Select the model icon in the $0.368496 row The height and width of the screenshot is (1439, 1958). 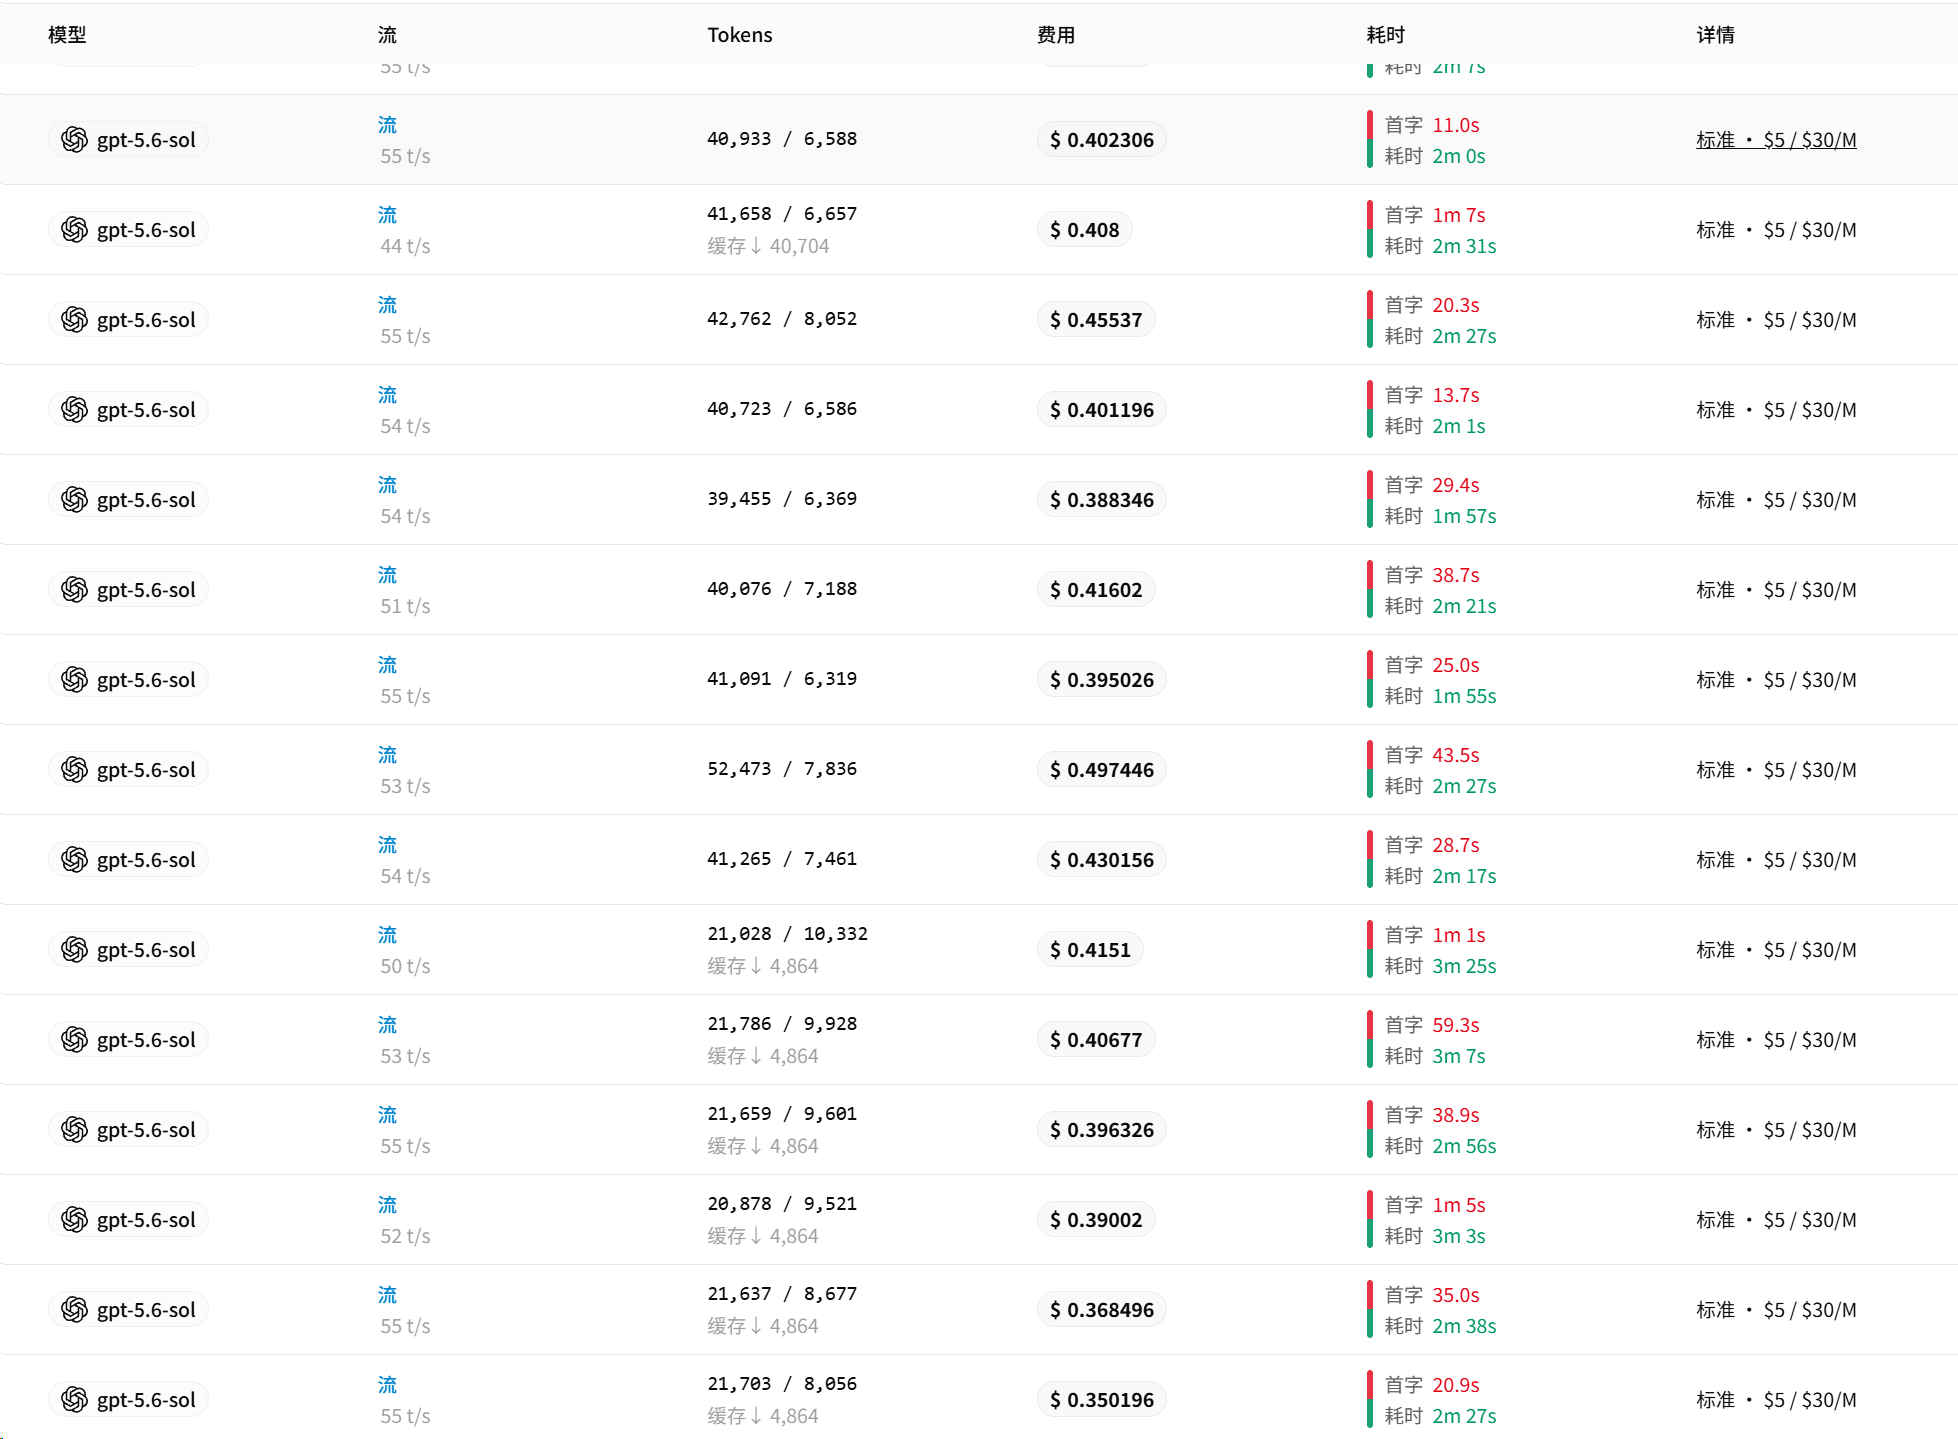pos(74,1310)
